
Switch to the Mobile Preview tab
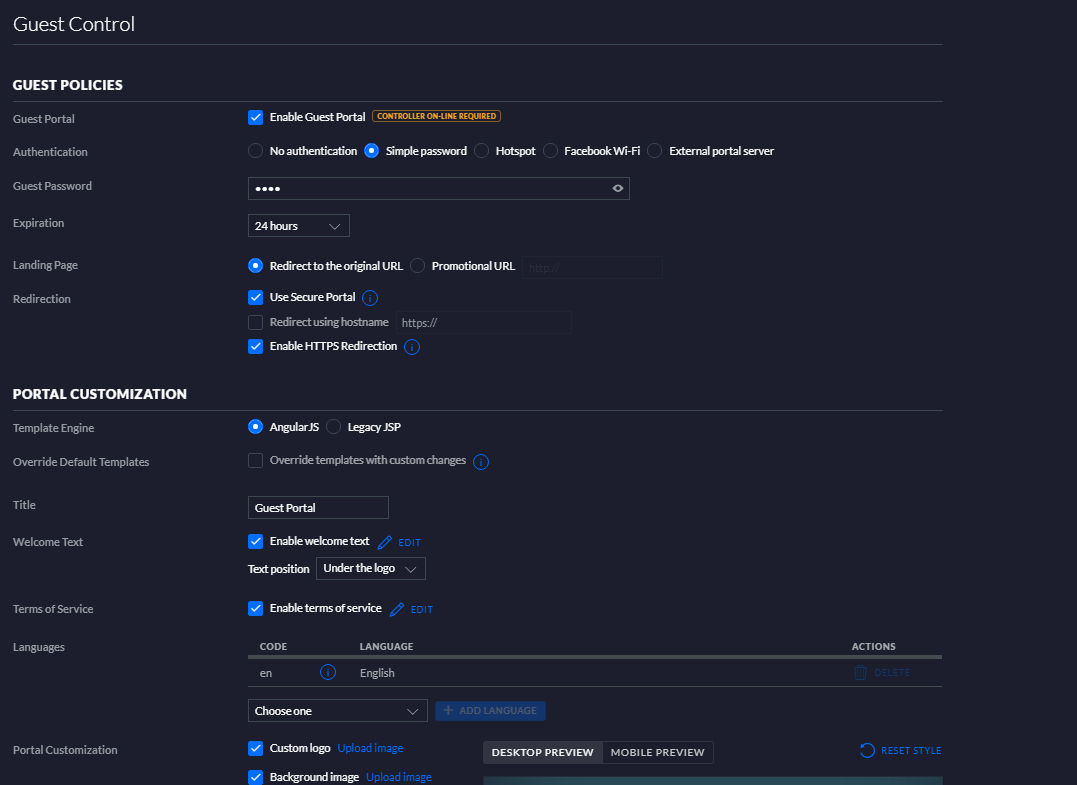pyautogui.click(x=658, y=752)
